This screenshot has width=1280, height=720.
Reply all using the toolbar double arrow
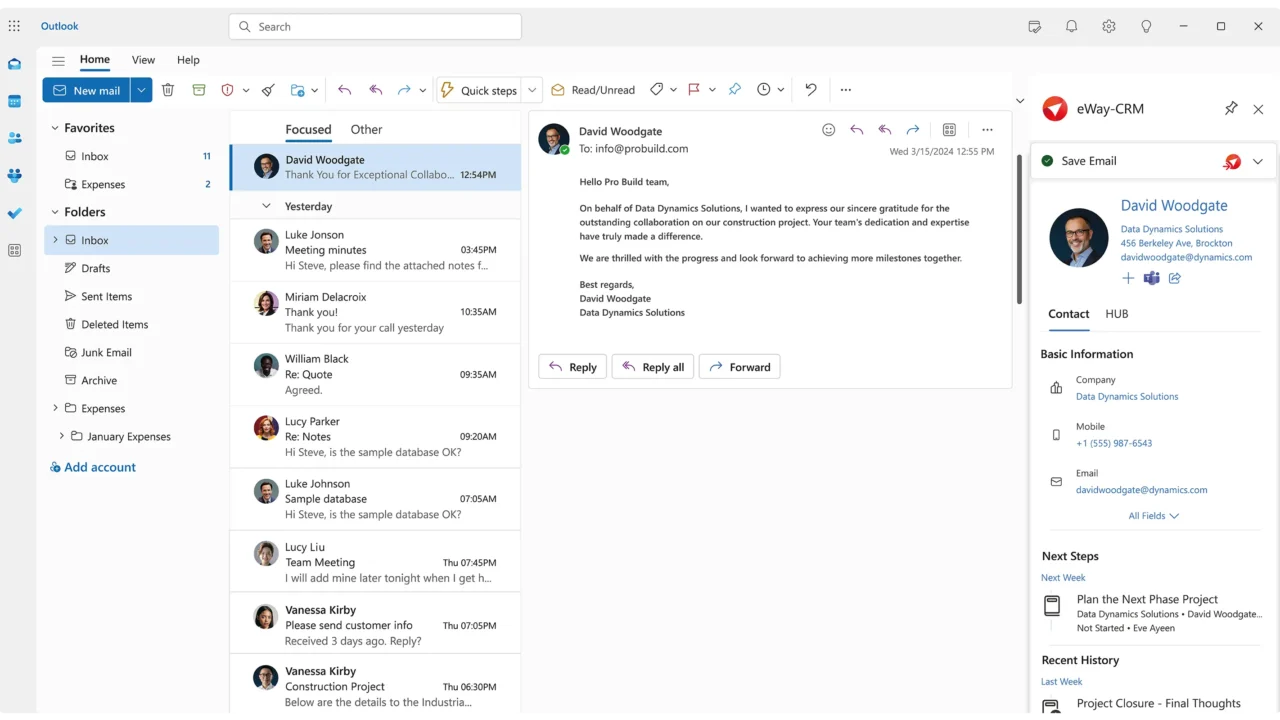(376, 90)
